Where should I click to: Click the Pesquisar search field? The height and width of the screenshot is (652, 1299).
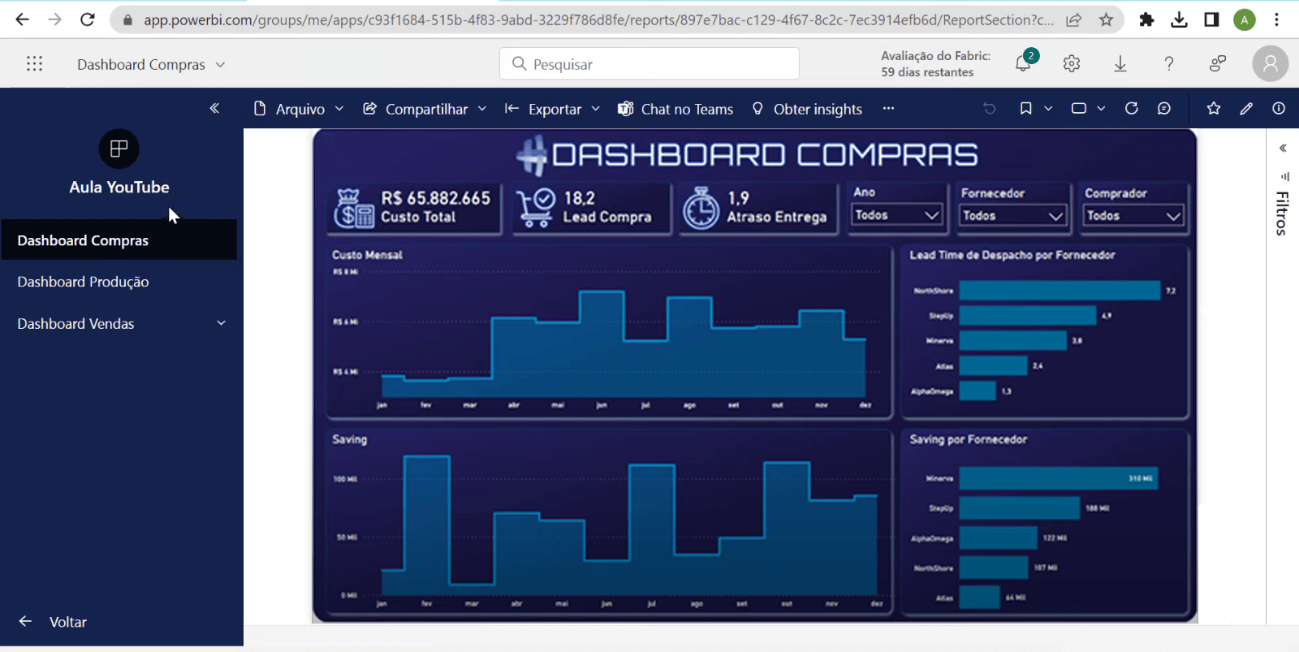click(648, 63)
